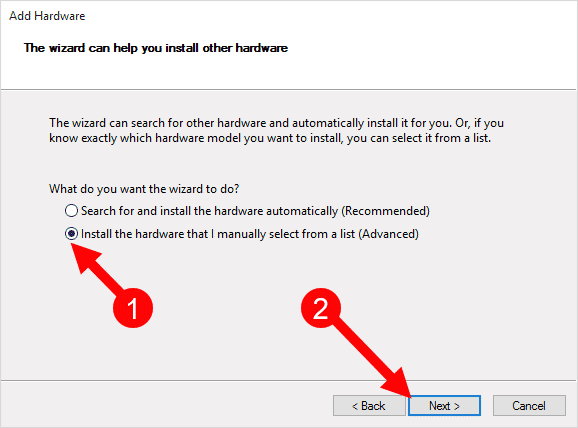This screenshot has width=578, height=428.
Task: Click the empty circle of the Recommended option
Action: (71, 211)
